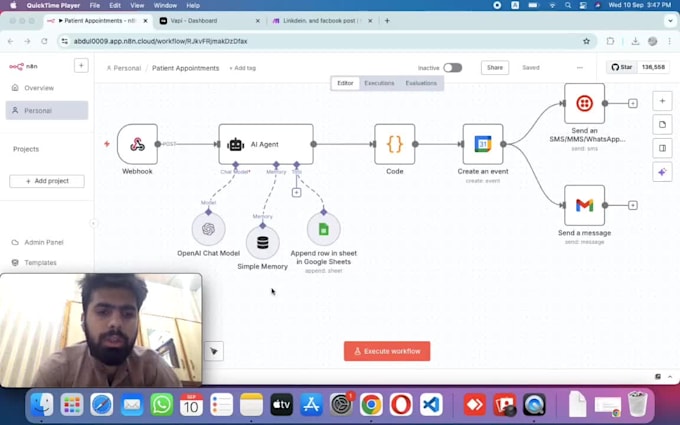Open the Gmail Send a message node

point(584,205)
